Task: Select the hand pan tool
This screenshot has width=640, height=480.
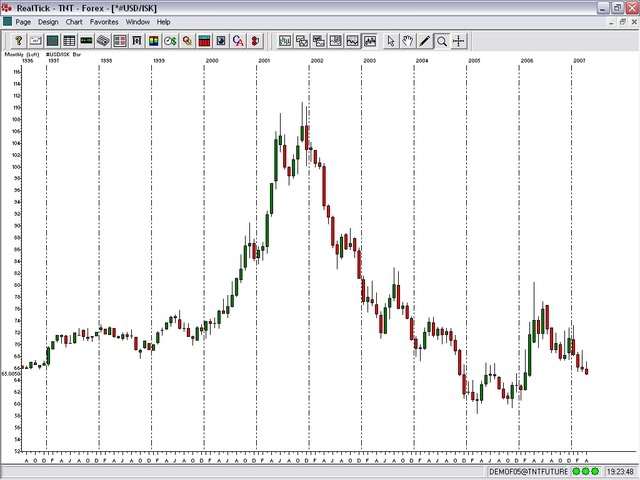Action: tap(408, 41)
